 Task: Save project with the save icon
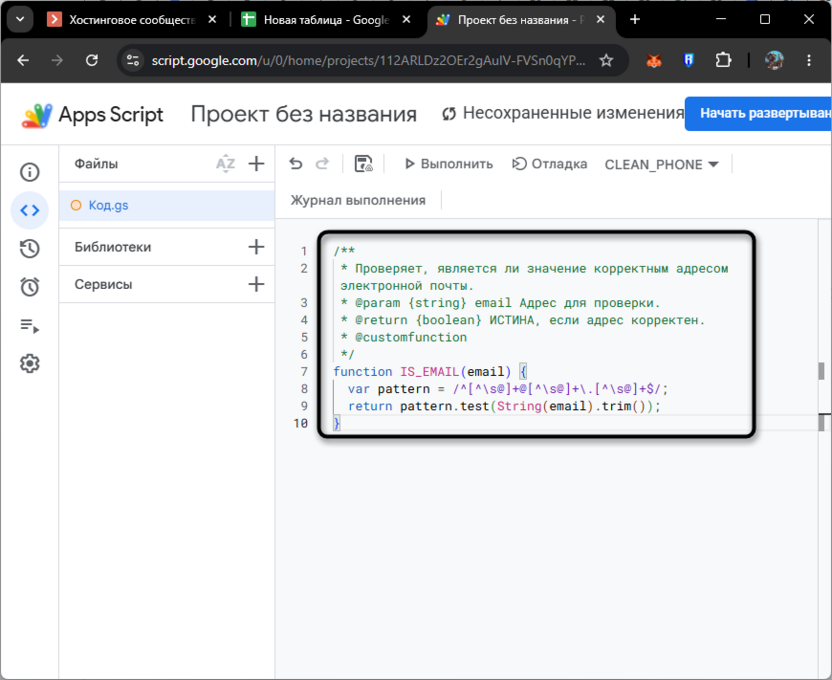pyautogui.click(x=363, y=164)
